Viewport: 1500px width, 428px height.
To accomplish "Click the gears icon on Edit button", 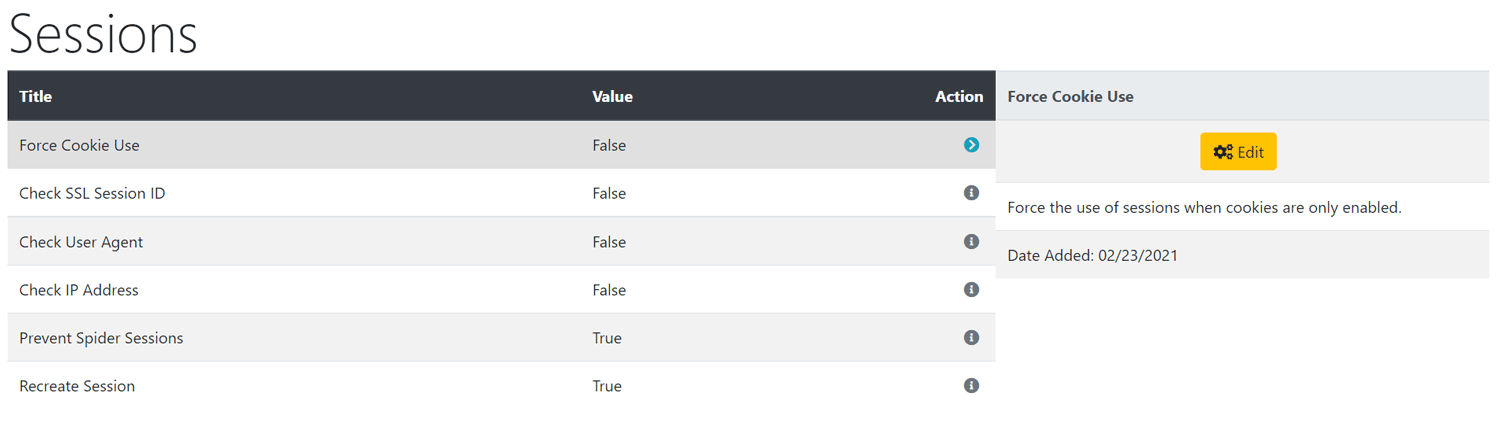I will pos(1223,152).
